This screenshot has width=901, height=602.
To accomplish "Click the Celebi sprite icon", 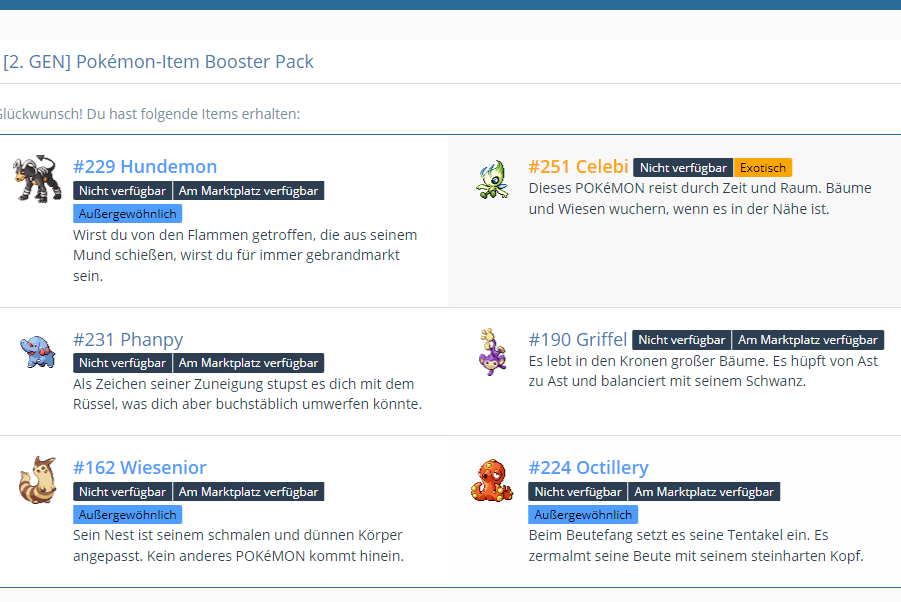I will tap(492, 179).
